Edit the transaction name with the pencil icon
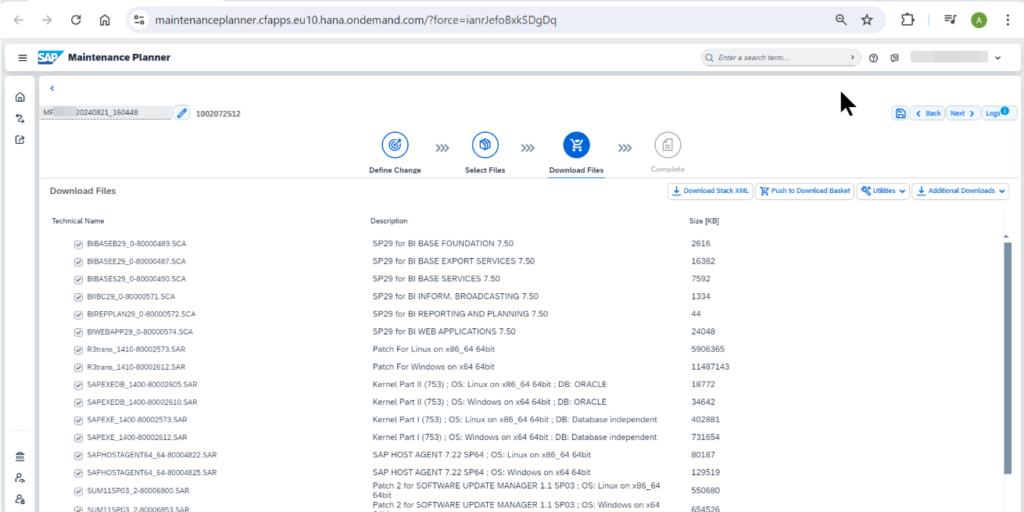Screen dimensions: 1024x512 [182, 113]
